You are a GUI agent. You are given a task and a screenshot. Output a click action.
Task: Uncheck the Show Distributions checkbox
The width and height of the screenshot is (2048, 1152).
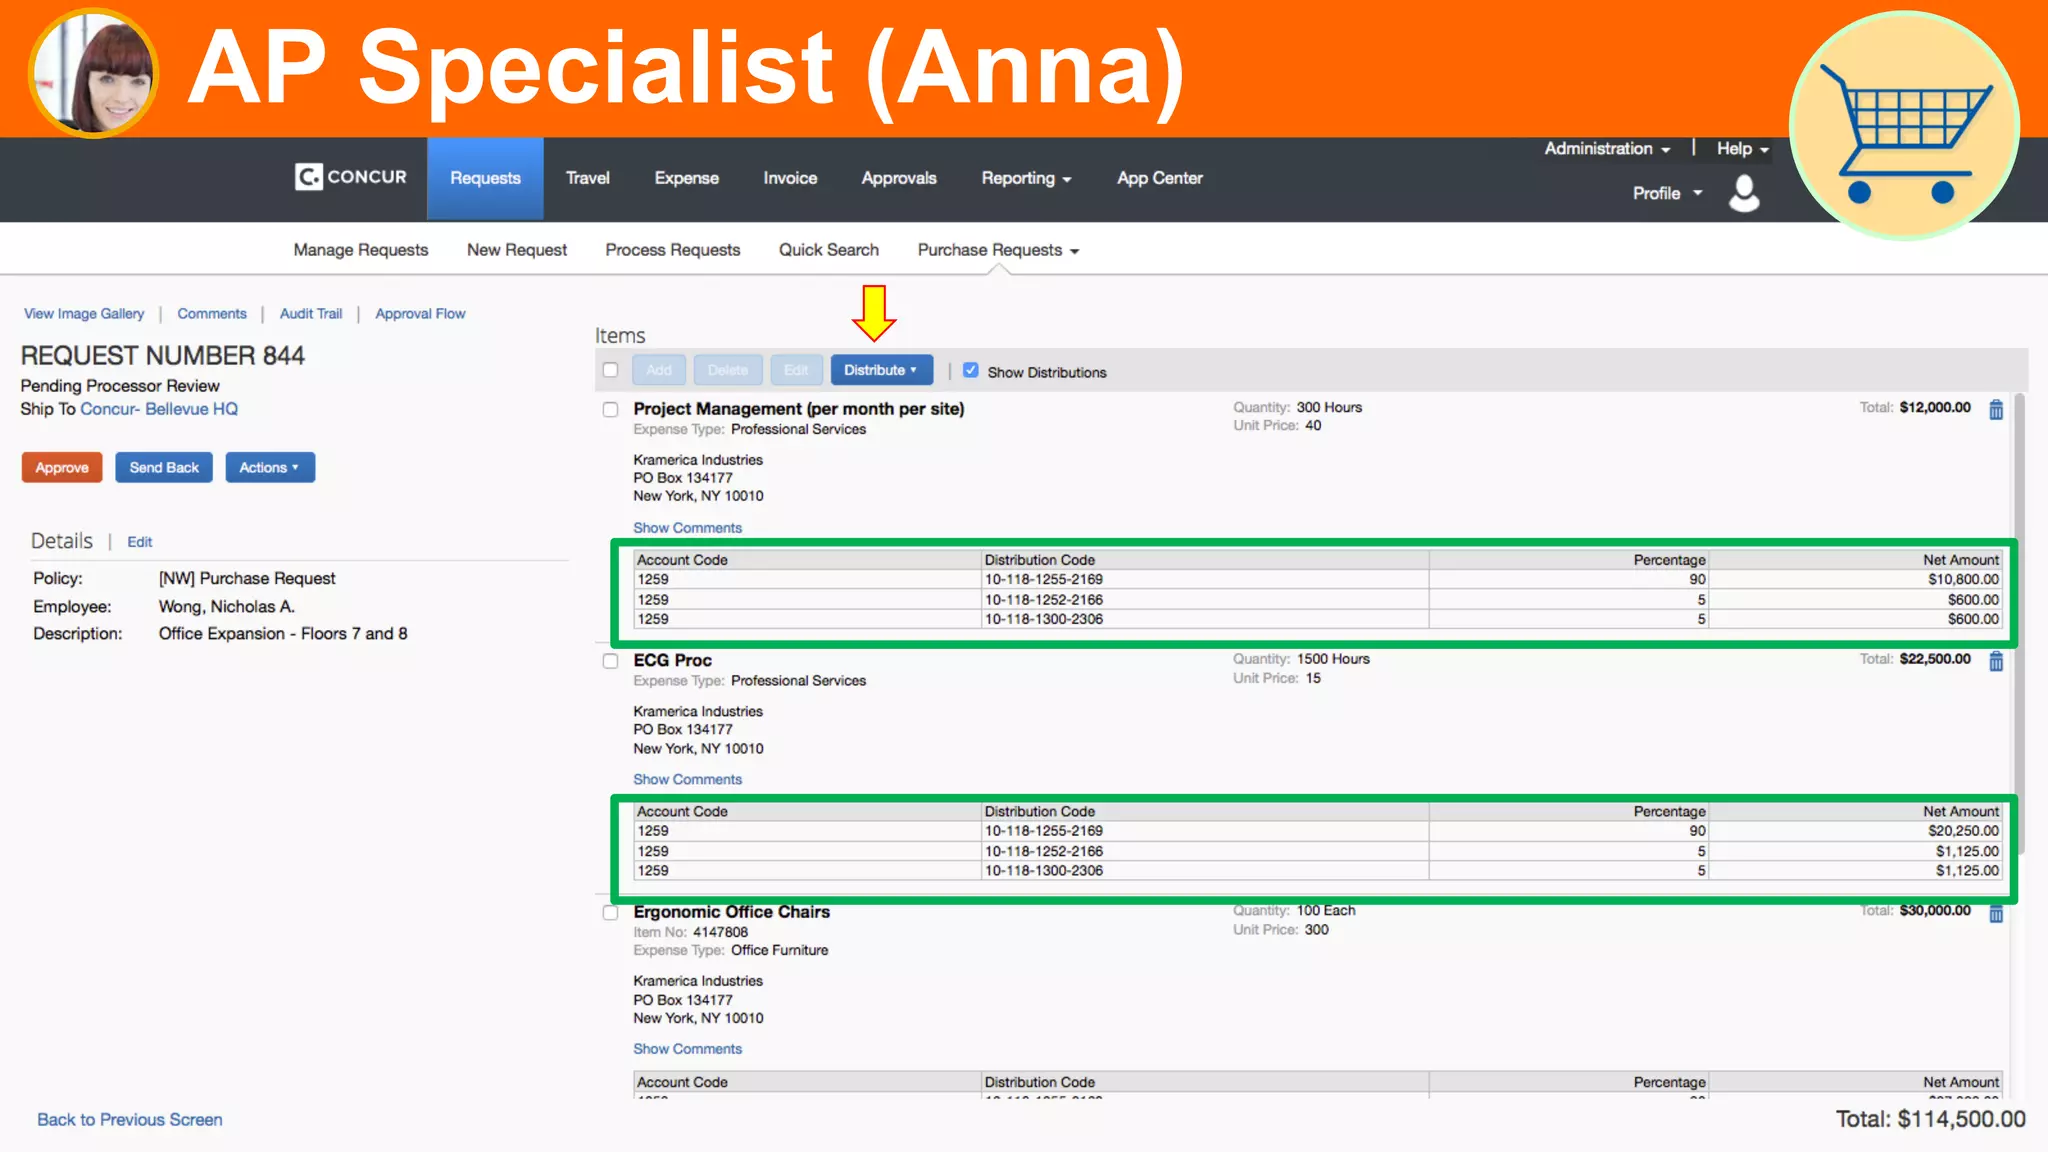(x=970, y=370)
